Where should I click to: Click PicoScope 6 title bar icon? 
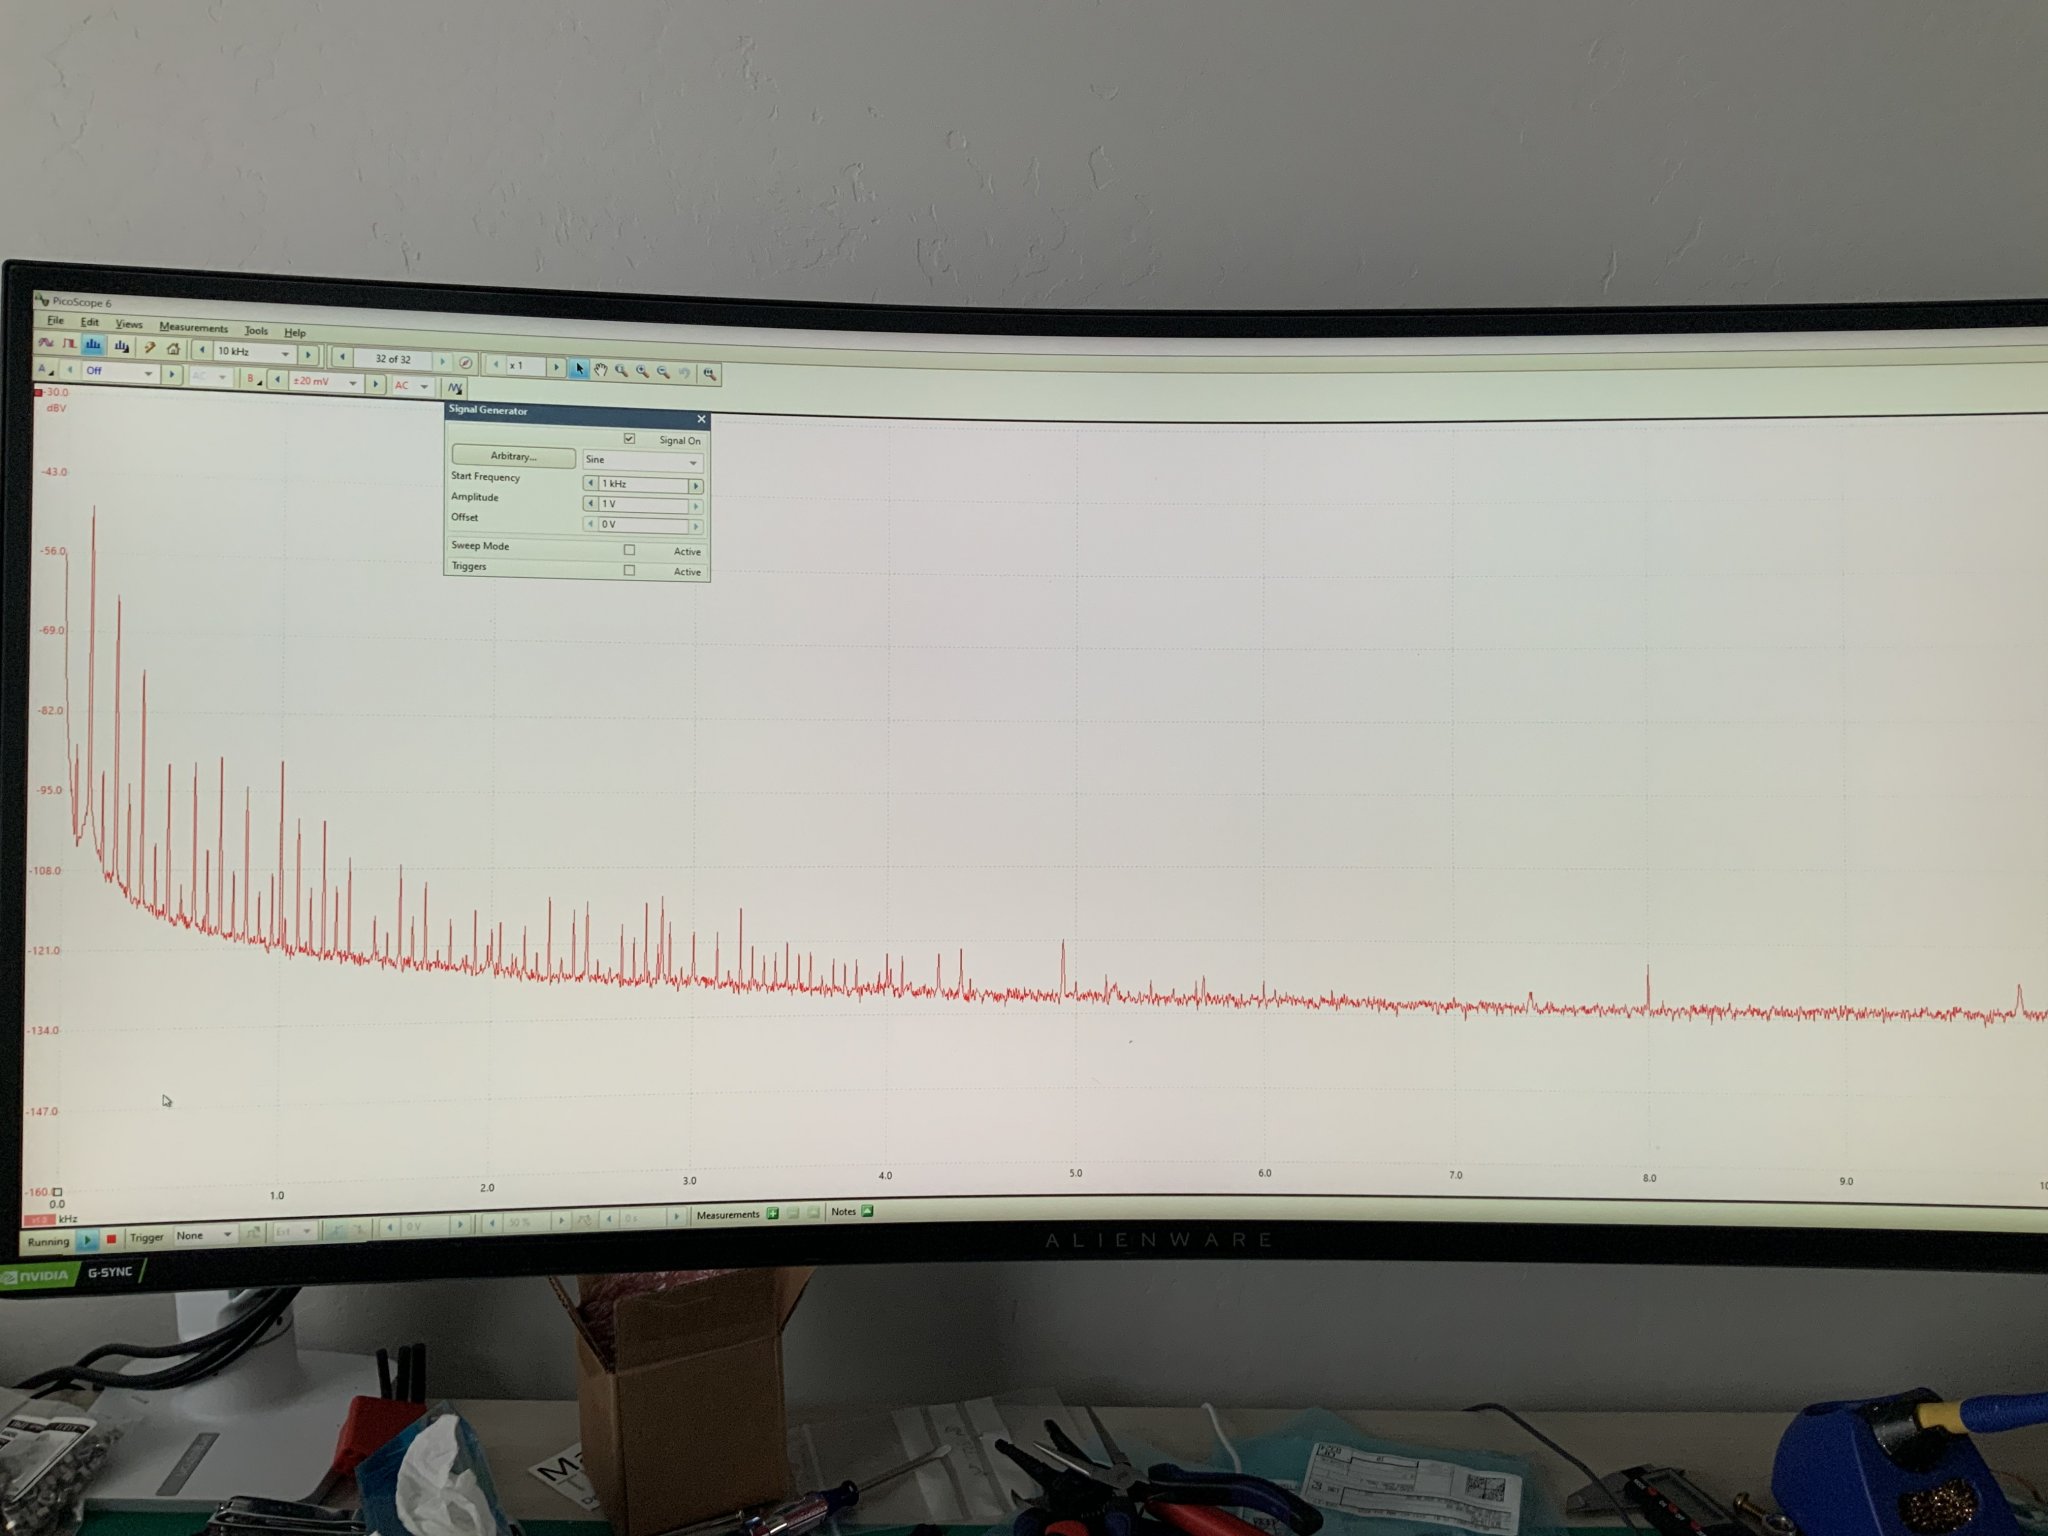point(42,299)
